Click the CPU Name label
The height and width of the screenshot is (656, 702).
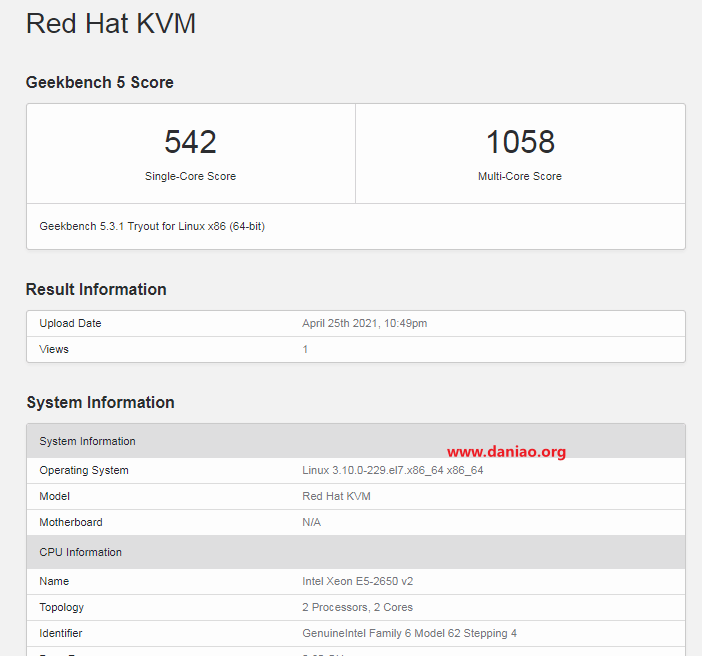point(54,581)
